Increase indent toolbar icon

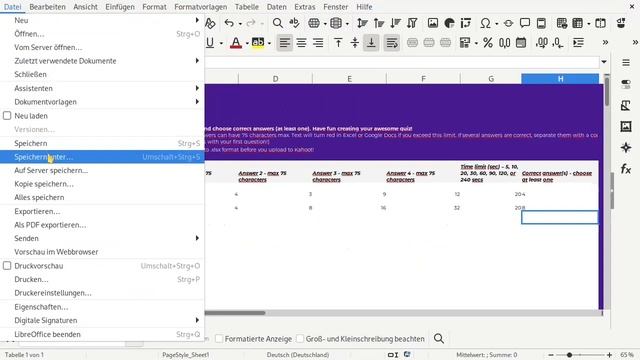(x=578, y=43)
